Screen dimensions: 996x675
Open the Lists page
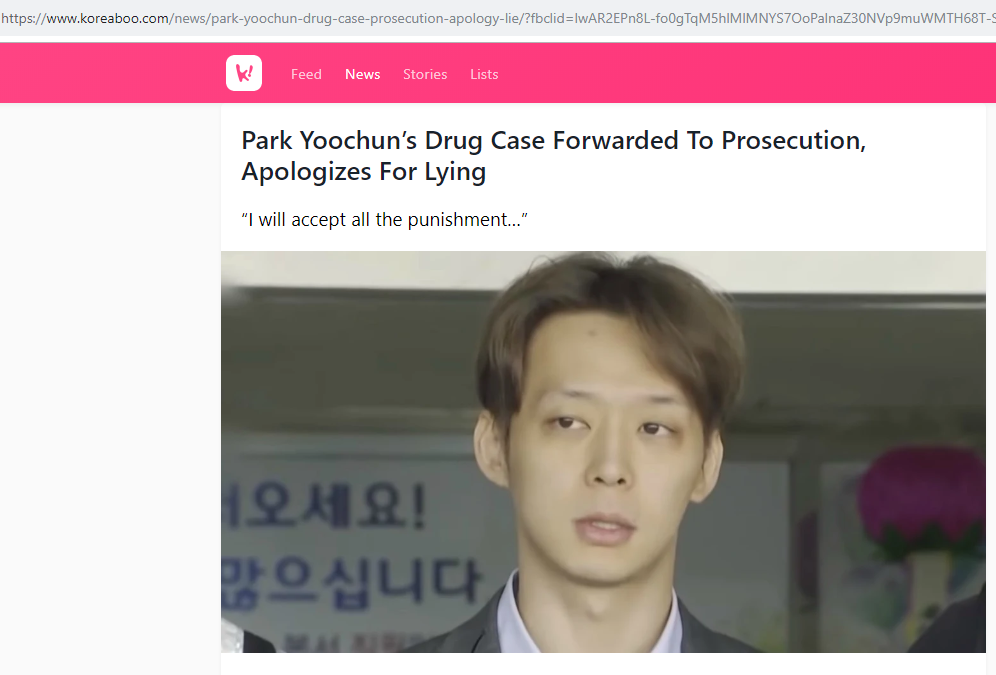tap(484, 74)
